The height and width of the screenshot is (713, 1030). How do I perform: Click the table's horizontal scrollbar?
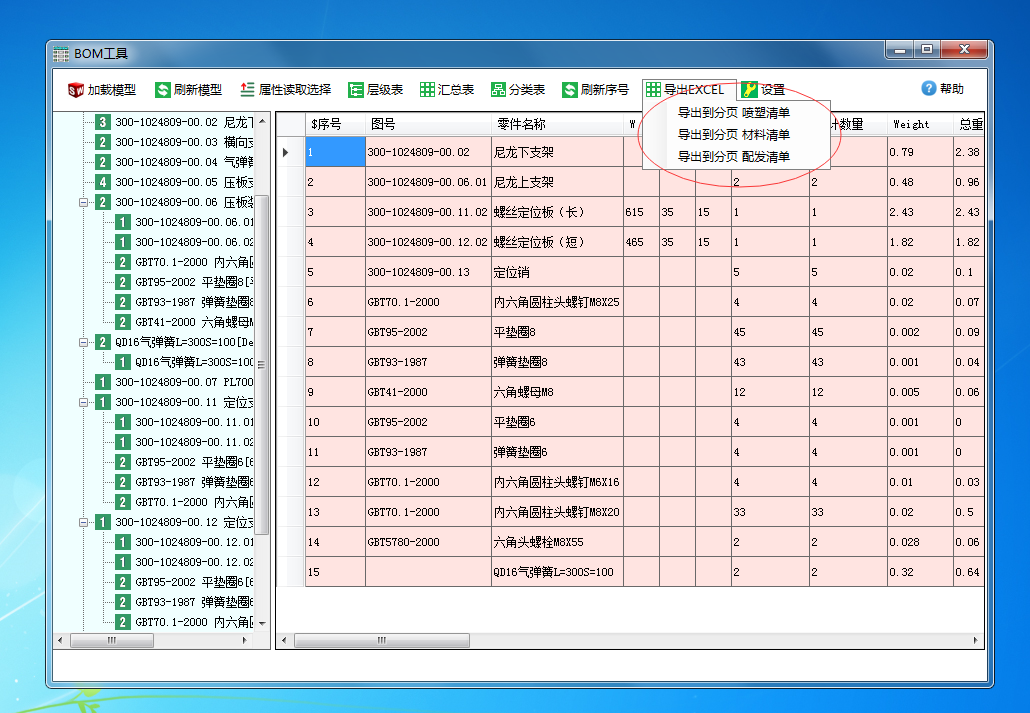pos(383,637)
